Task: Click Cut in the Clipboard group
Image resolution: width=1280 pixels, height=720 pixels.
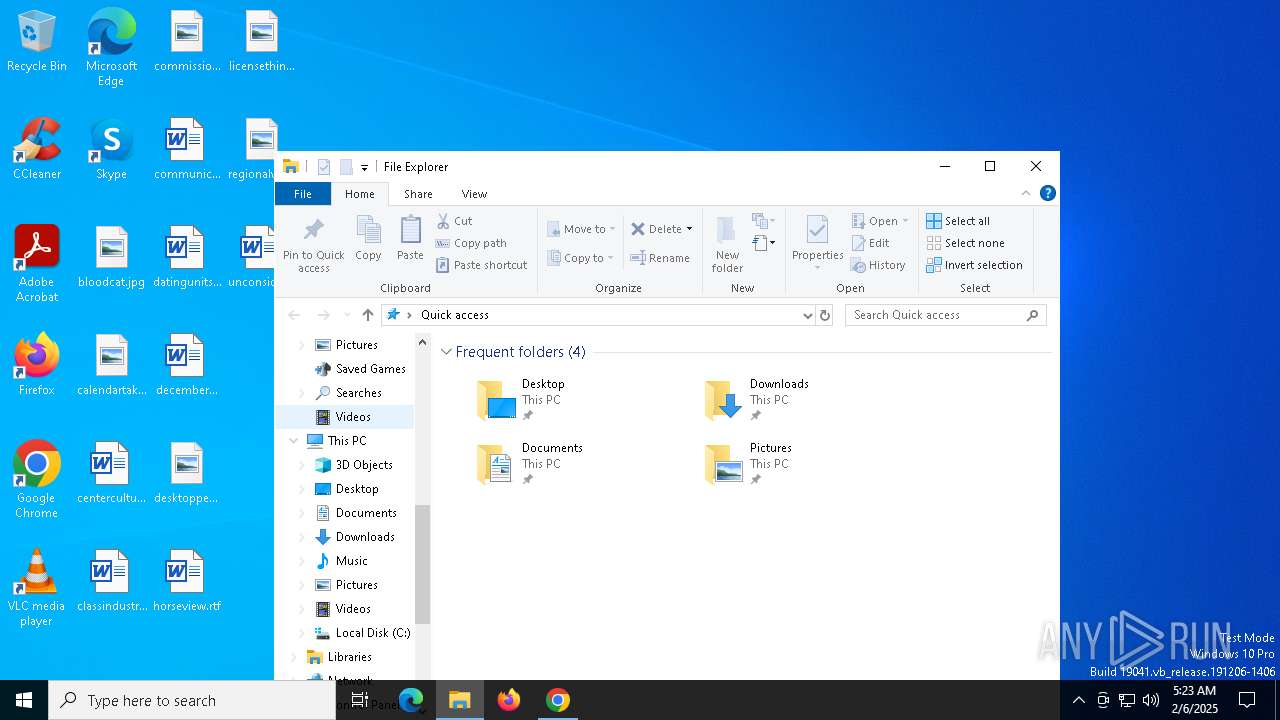Action: click(x=455, y=221)
